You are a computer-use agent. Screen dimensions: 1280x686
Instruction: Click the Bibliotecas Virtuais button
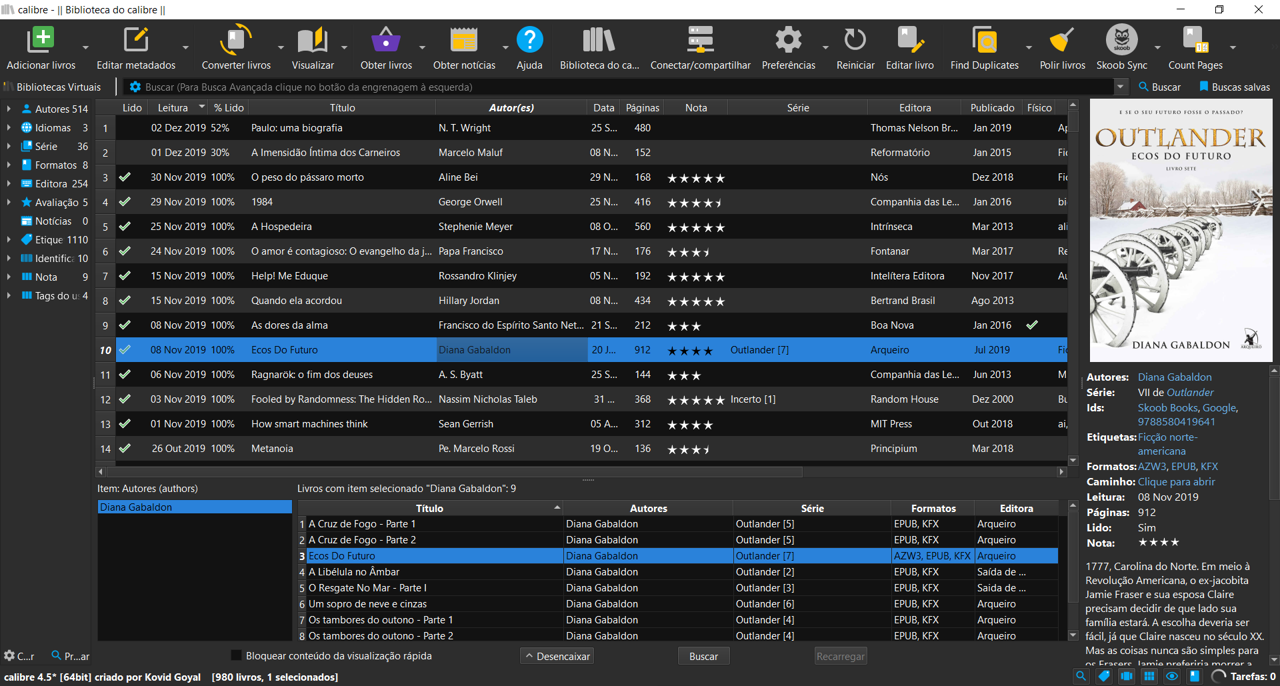coord(51,87)
